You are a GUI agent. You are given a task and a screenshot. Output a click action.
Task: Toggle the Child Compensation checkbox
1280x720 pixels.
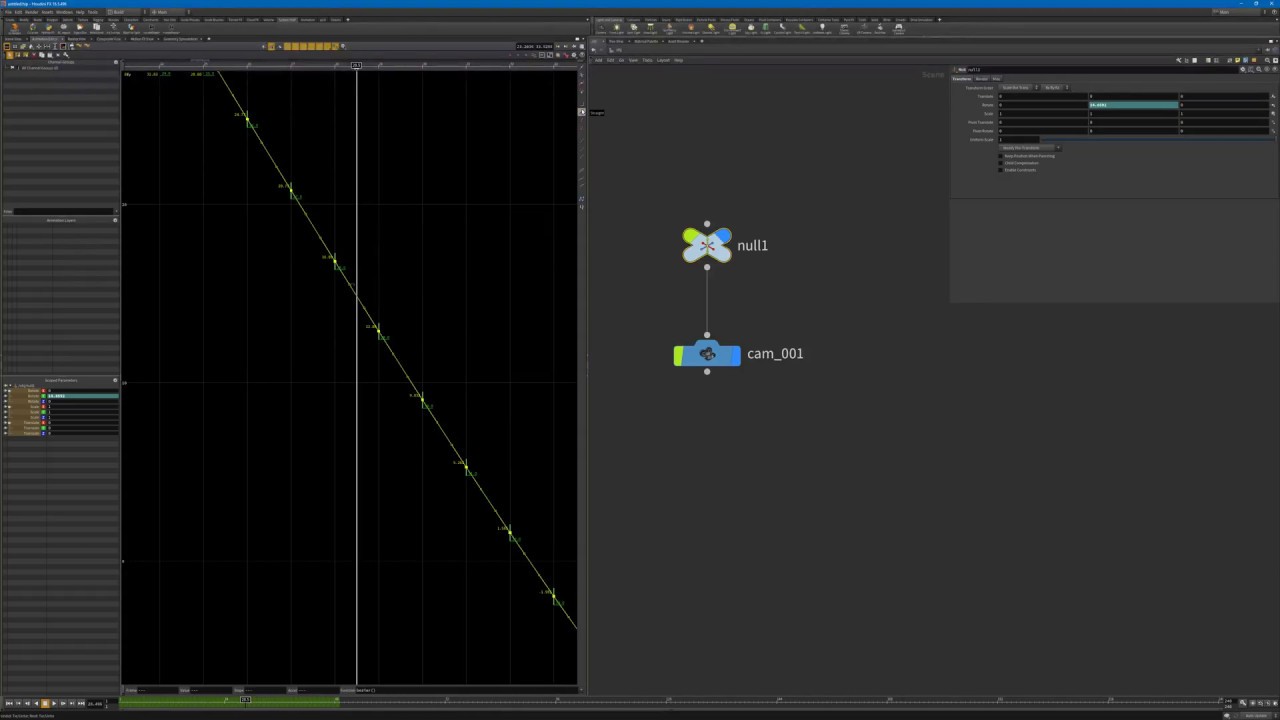[1000, 163]
